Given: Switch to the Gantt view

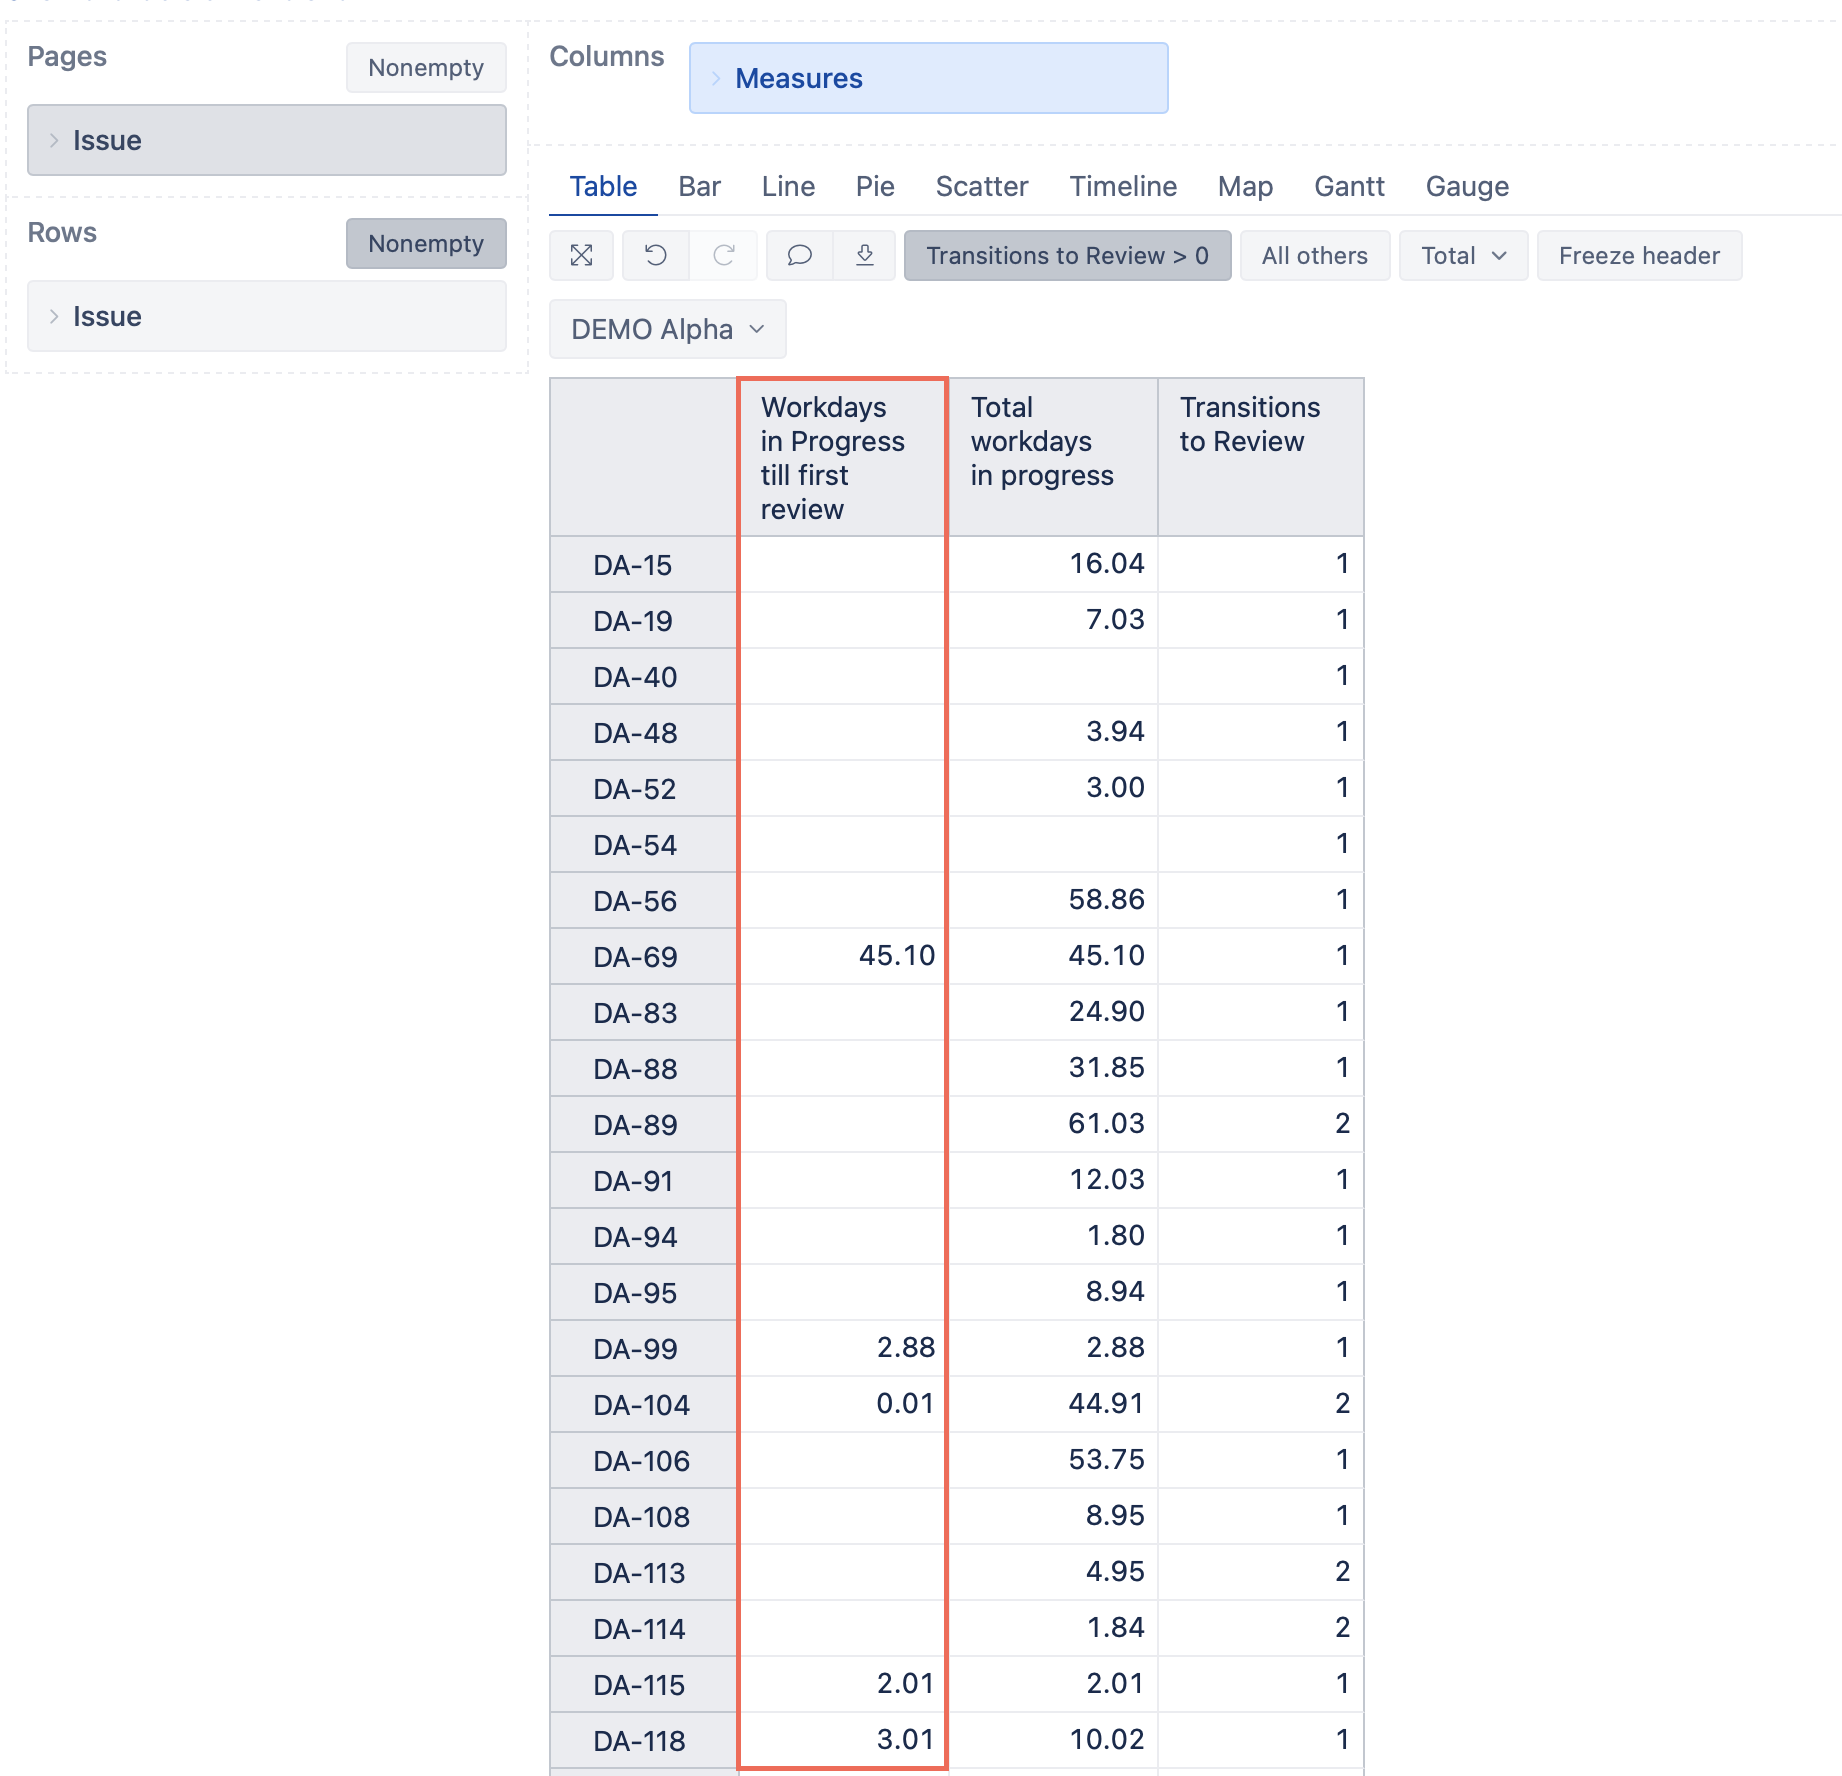Looking at the screenshot, I should [1348, 186].
